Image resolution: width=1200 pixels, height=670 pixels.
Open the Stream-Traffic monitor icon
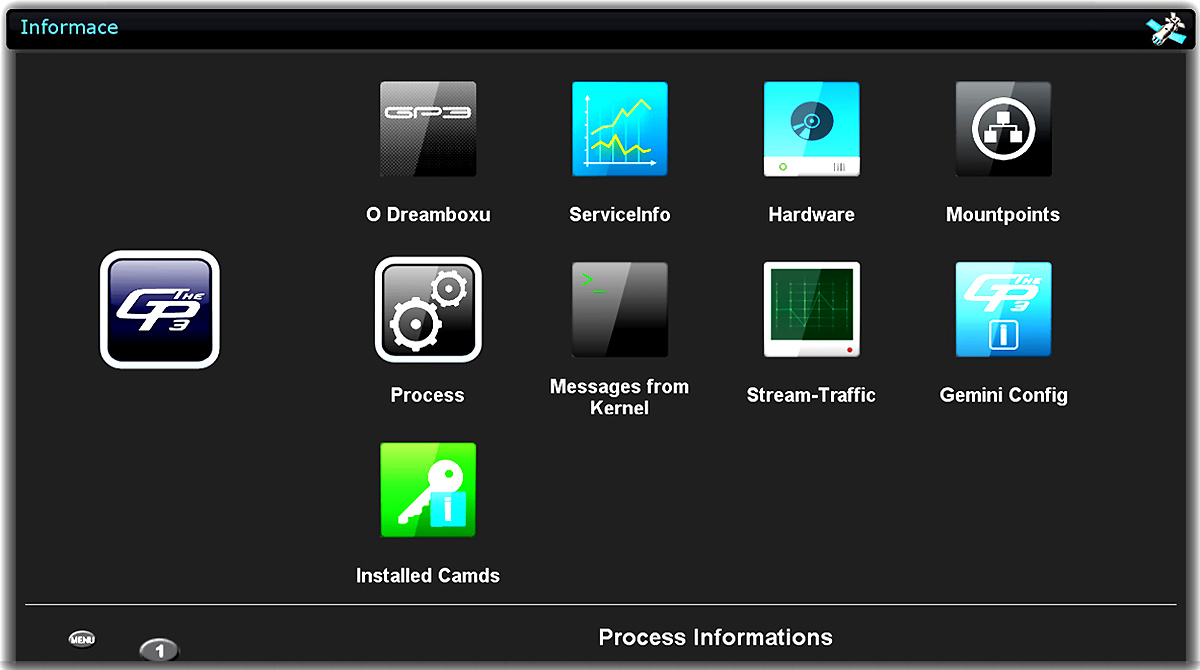(x=812, y=310)
